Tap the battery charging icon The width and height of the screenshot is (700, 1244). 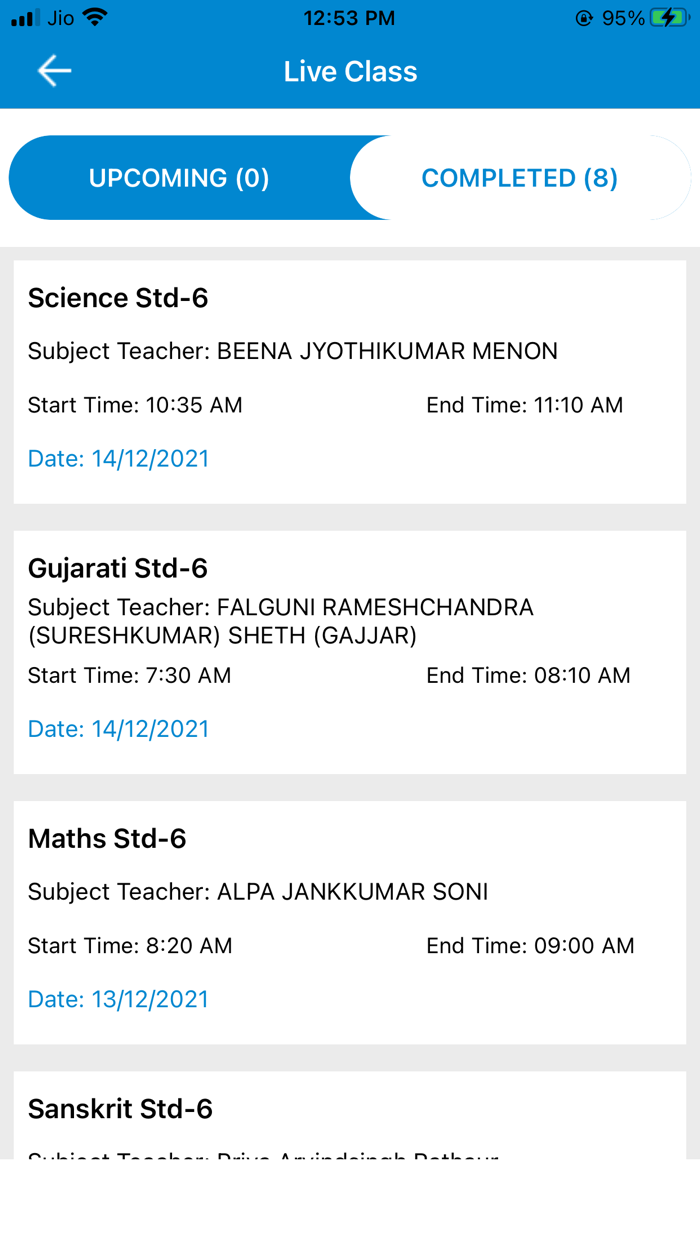(668, 17)
